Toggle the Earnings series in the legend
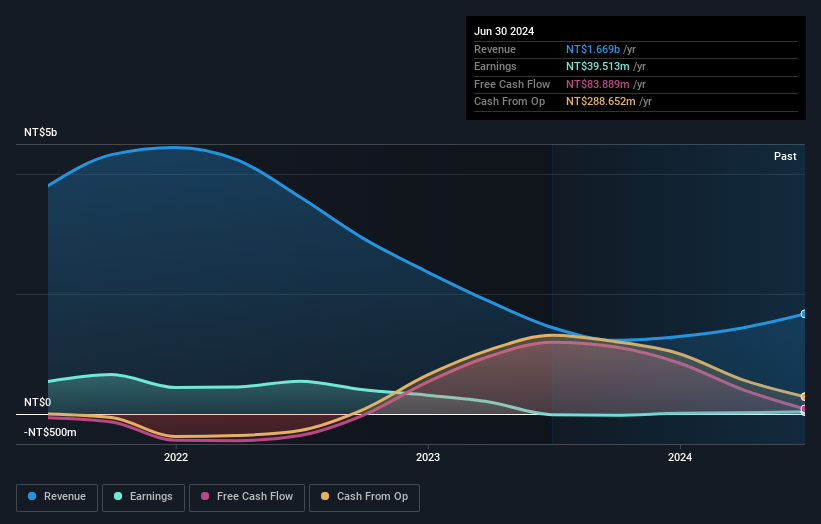The width and height of the screenshot is (821, 524). [143, 497]
